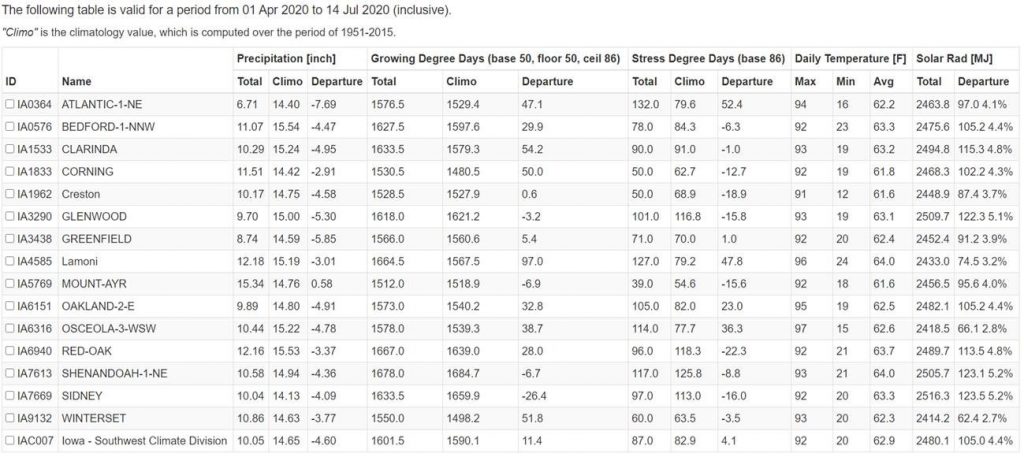Viewport: 1024px width, 461px height.
Task: Check the IAC007 Southwest Climate Division box
Action: pyautogui.click(x=10, y=441)
